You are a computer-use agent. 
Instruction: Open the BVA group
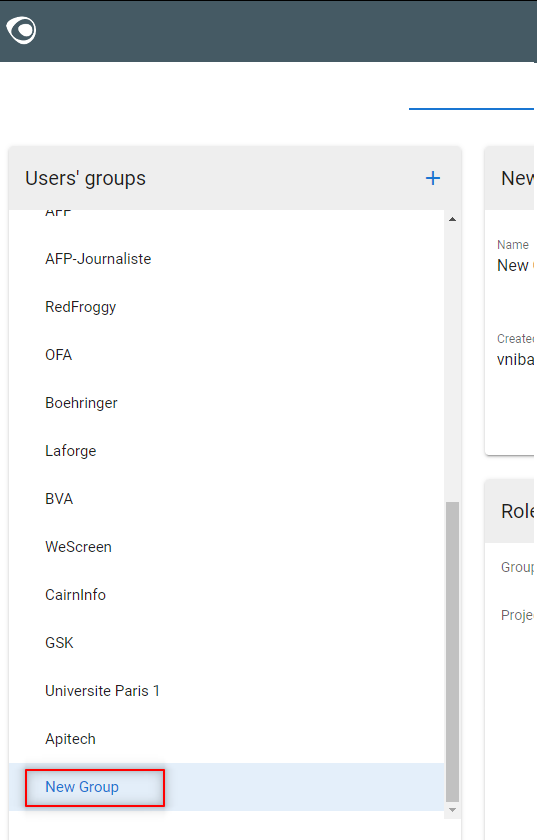pyautogui.click(x=226, y=499)
